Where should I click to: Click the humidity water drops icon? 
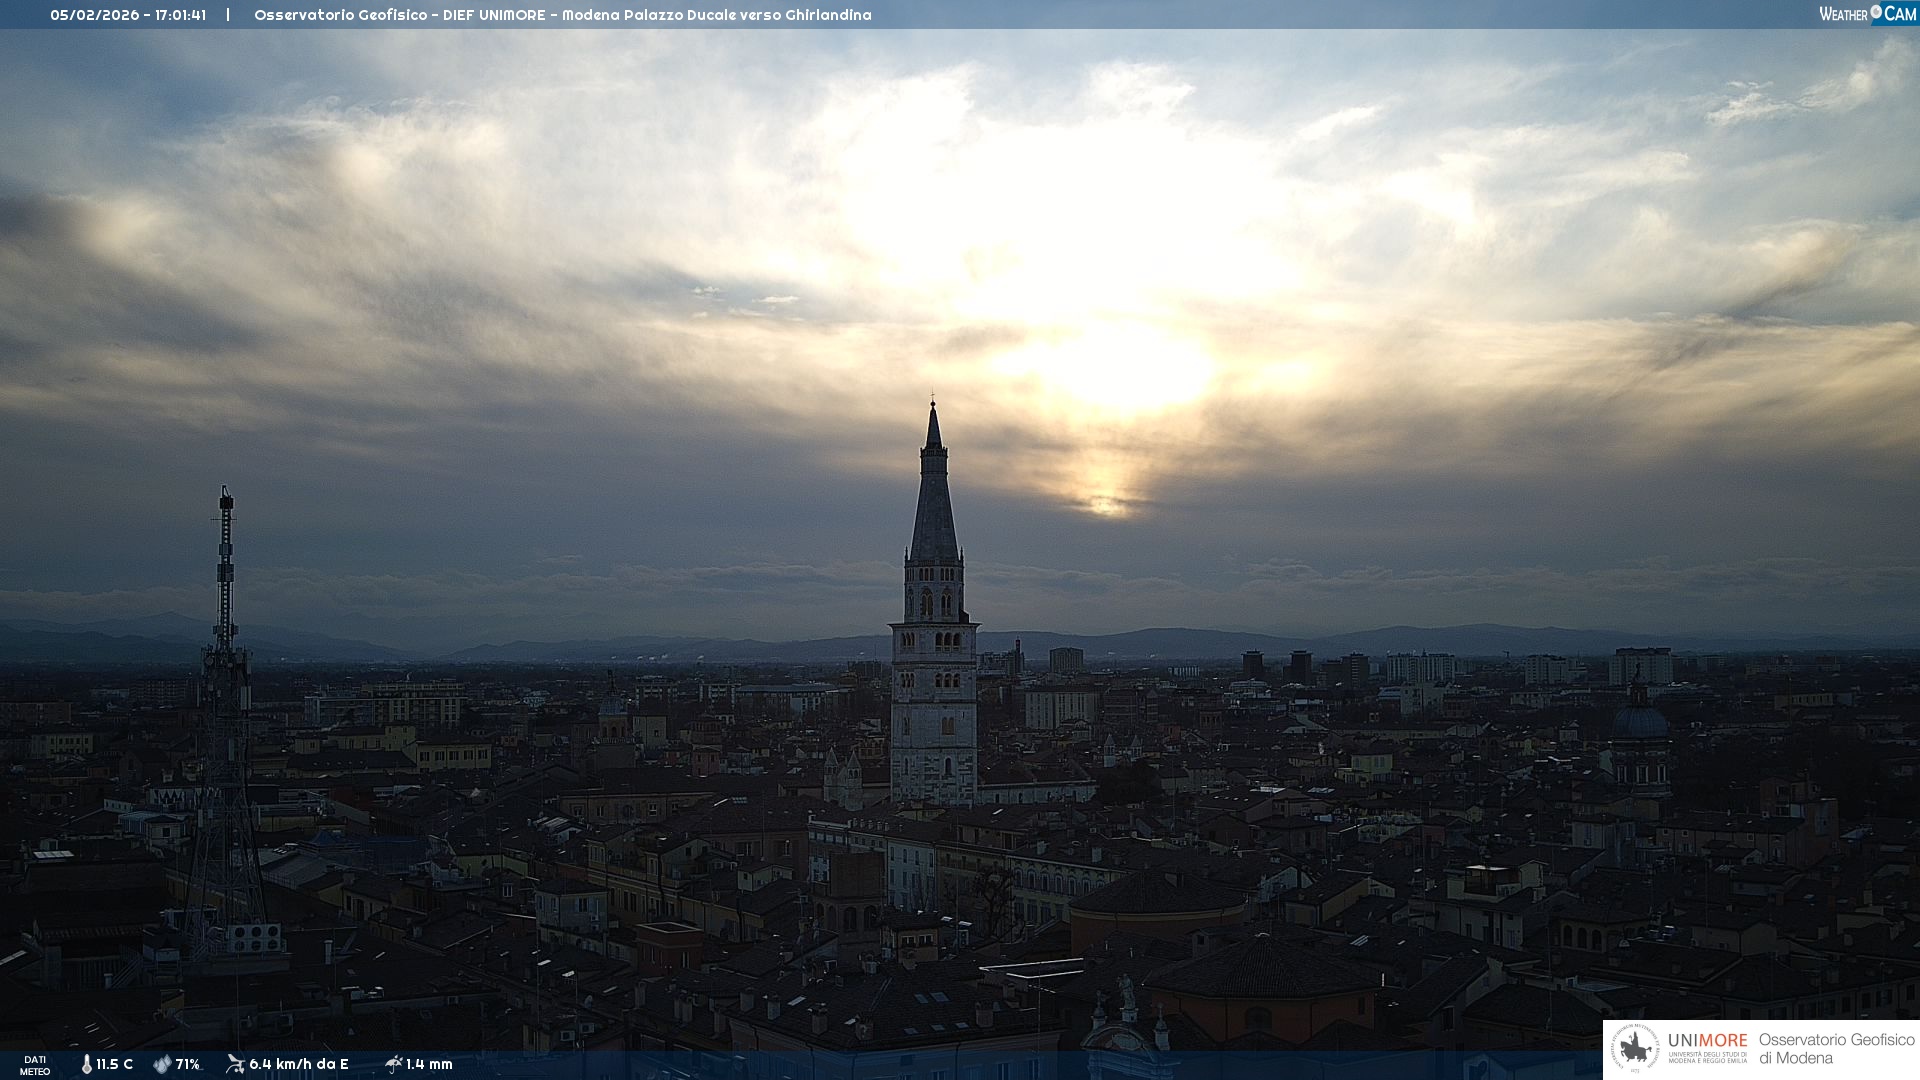(162, 1064)
